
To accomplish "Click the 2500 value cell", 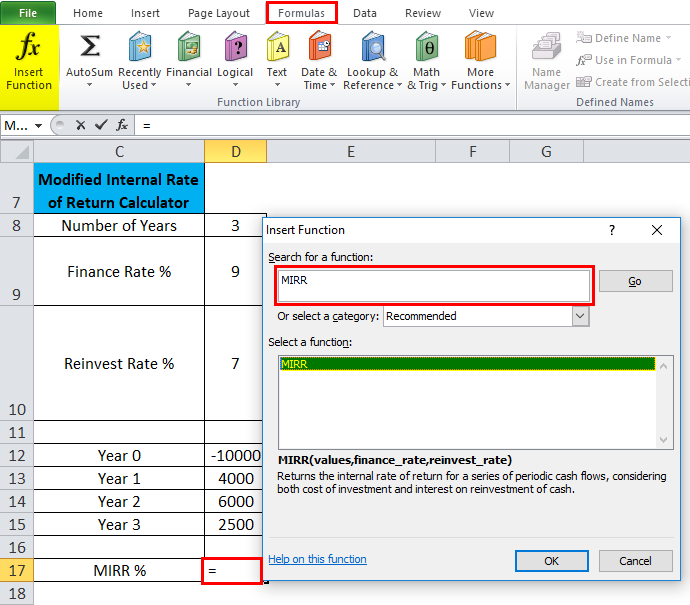I will point(234,524).
